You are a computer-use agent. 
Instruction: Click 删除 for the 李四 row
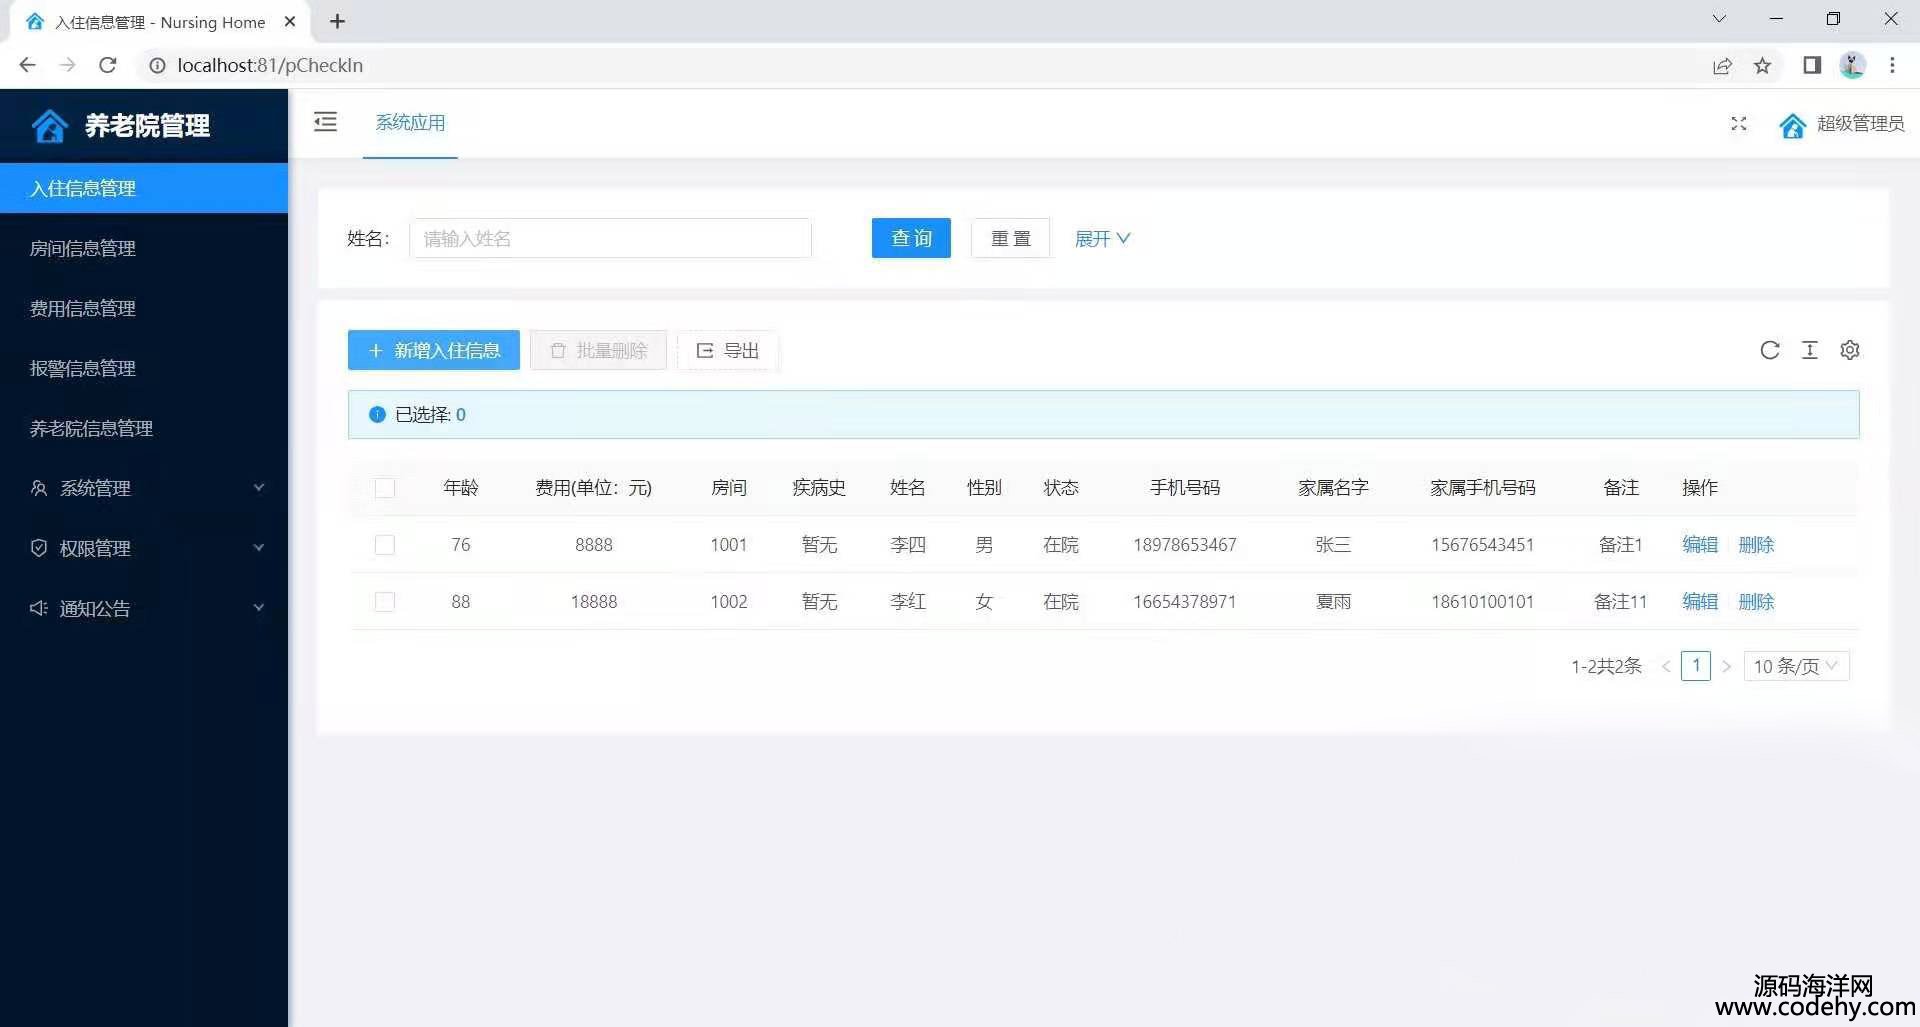[1756, 545]
